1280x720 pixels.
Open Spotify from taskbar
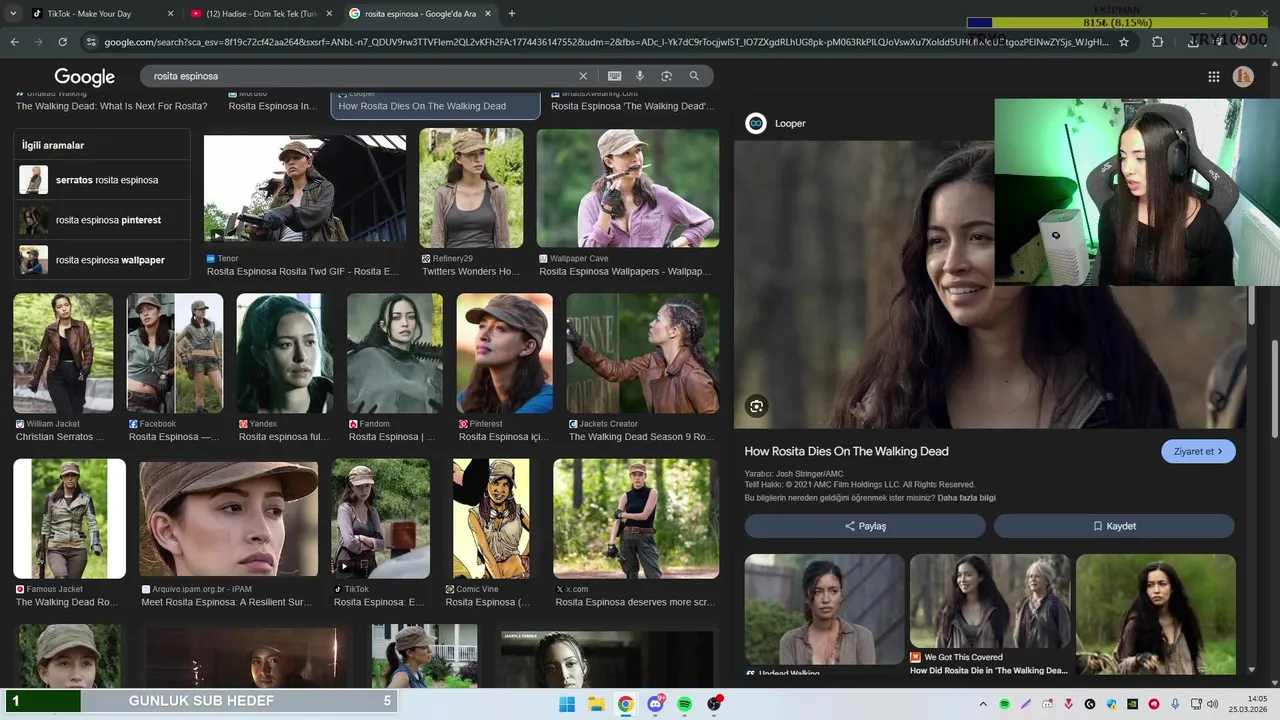(685, 704)
